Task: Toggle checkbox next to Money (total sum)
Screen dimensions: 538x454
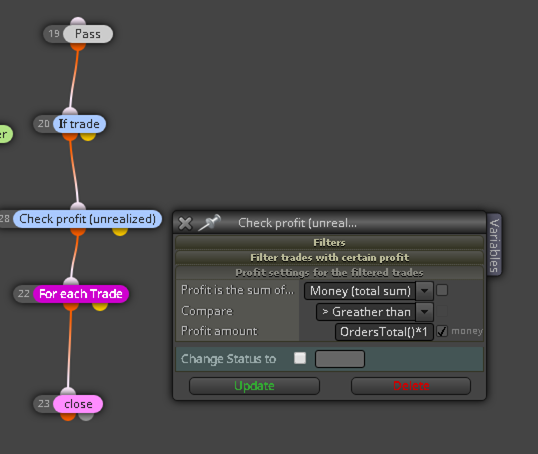Action: [x=442, y=290]
